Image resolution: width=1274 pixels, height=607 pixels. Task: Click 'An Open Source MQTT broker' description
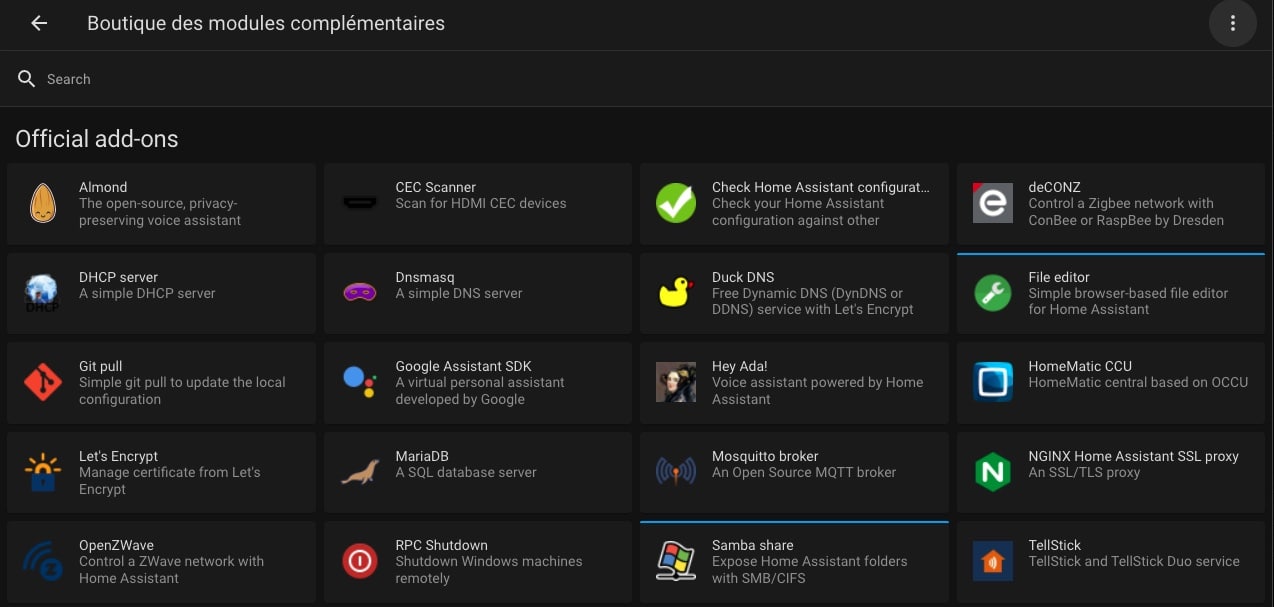pos(804,472)
